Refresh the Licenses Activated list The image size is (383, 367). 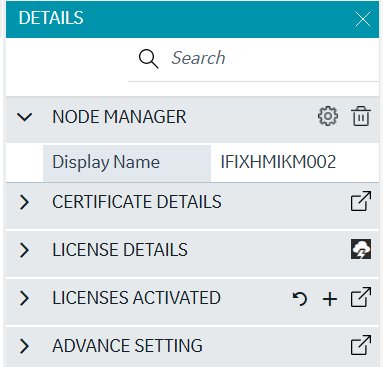(x=300, y=298)
